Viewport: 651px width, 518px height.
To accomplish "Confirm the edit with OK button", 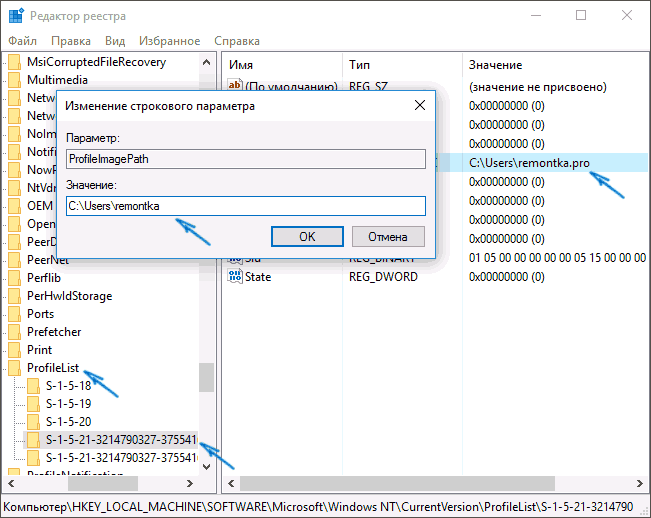I will (x=307, y=237).
